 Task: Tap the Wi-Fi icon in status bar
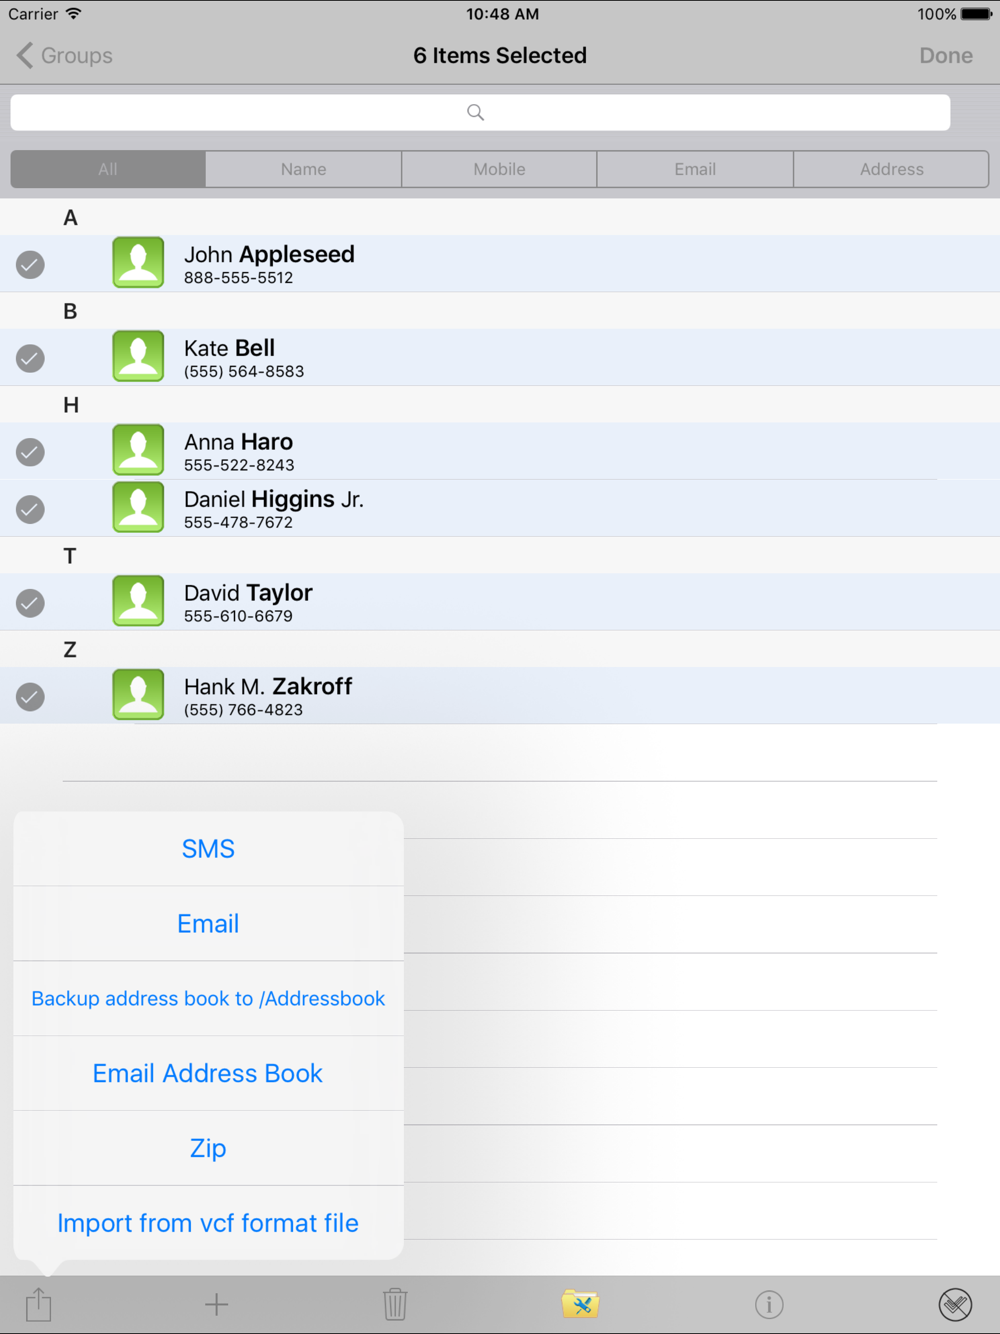(x=74, y=14)
